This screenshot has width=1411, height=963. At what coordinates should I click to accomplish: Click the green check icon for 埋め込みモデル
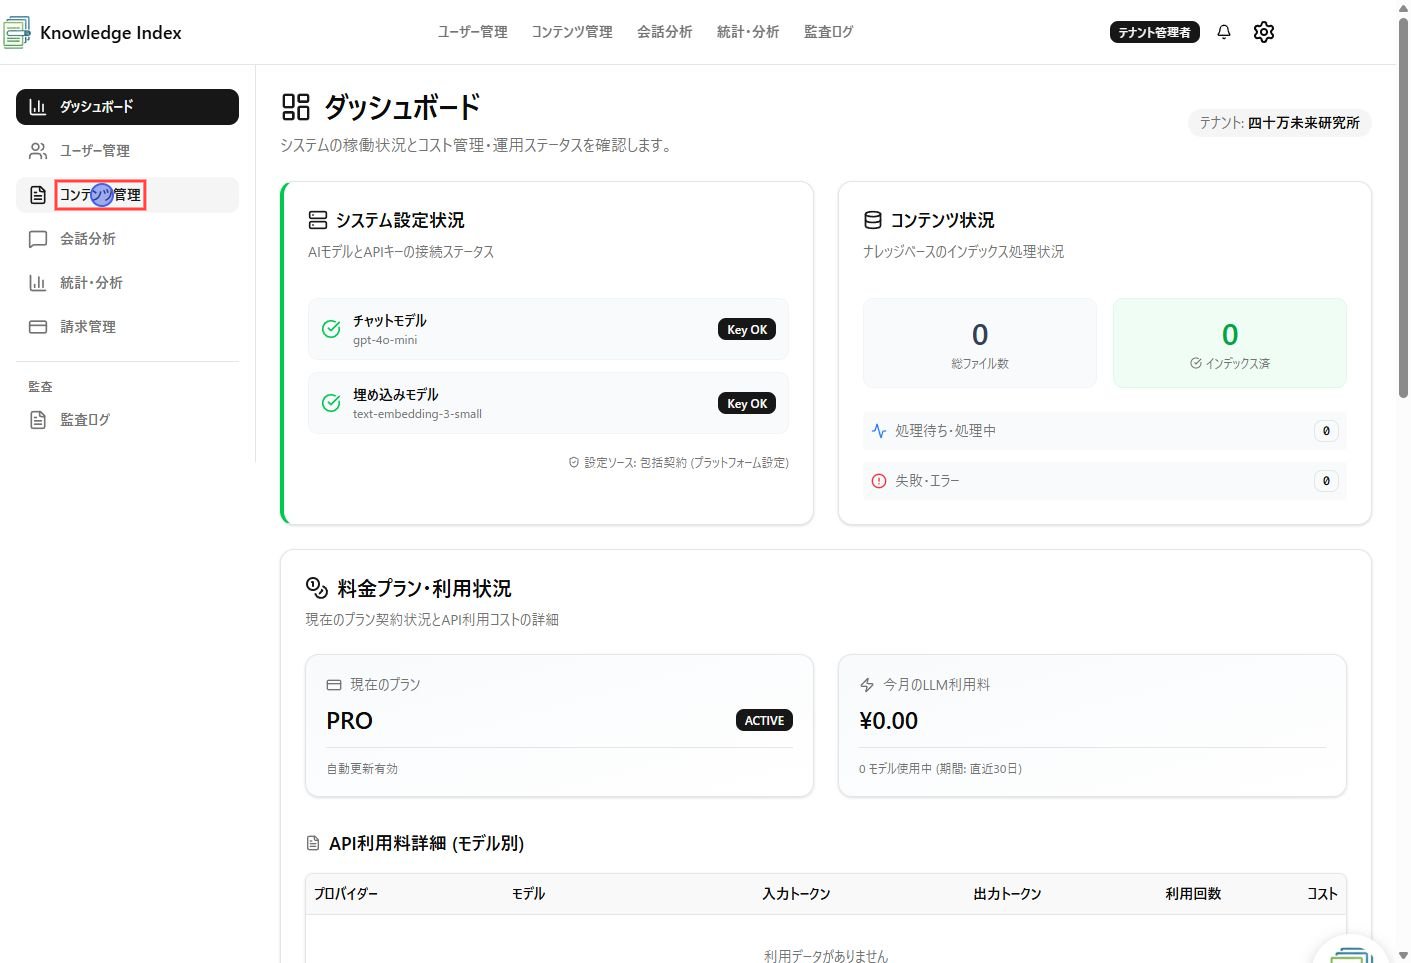coord(331,403)
